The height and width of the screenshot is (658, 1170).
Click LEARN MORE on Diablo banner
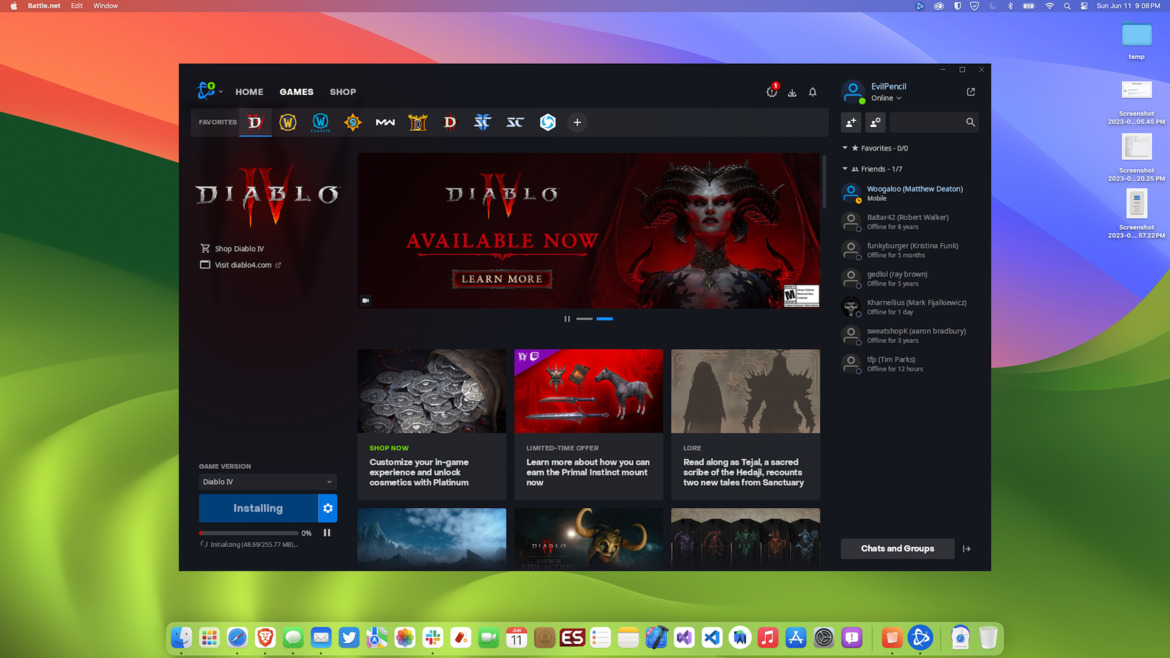[x=501, y=279]
